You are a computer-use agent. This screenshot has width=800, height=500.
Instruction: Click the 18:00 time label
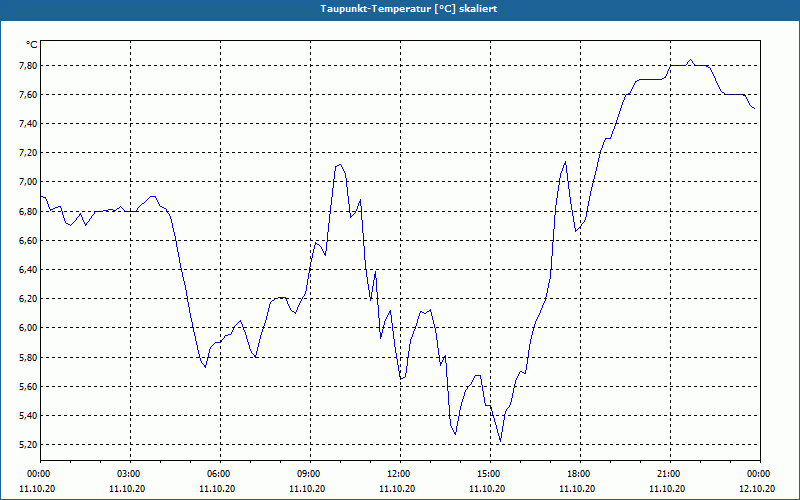coord(580,474)
